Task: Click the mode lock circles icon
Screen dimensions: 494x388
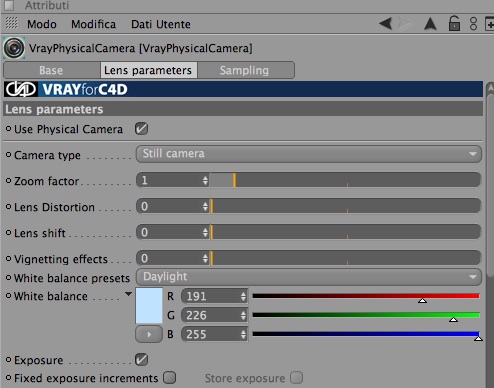Action: [x=473, y=24]
